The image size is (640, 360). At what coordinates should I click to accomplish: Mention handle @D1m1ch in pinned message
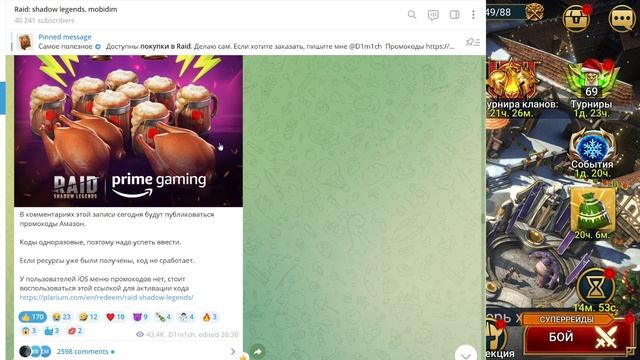tap(365, 46)
